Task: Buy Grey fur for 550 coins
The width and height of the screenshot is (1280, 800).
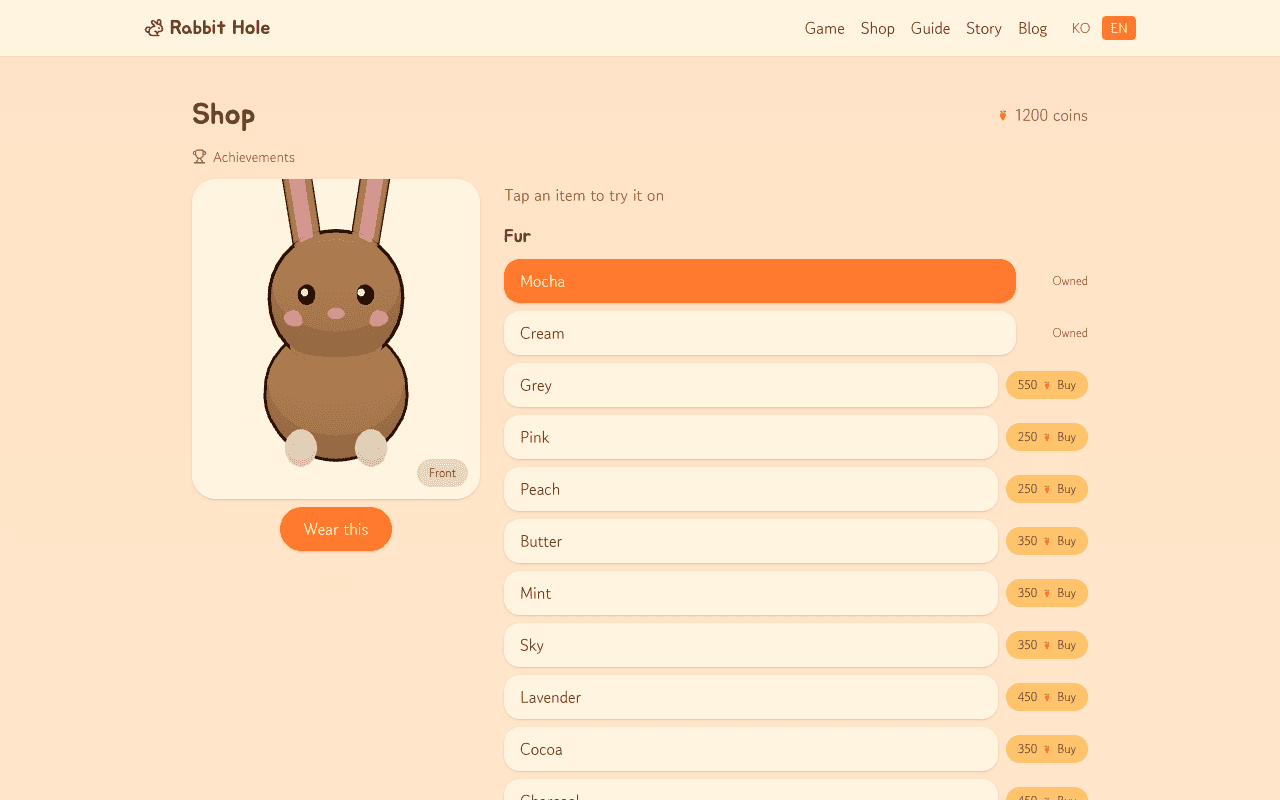Action: click(1047, 385)
